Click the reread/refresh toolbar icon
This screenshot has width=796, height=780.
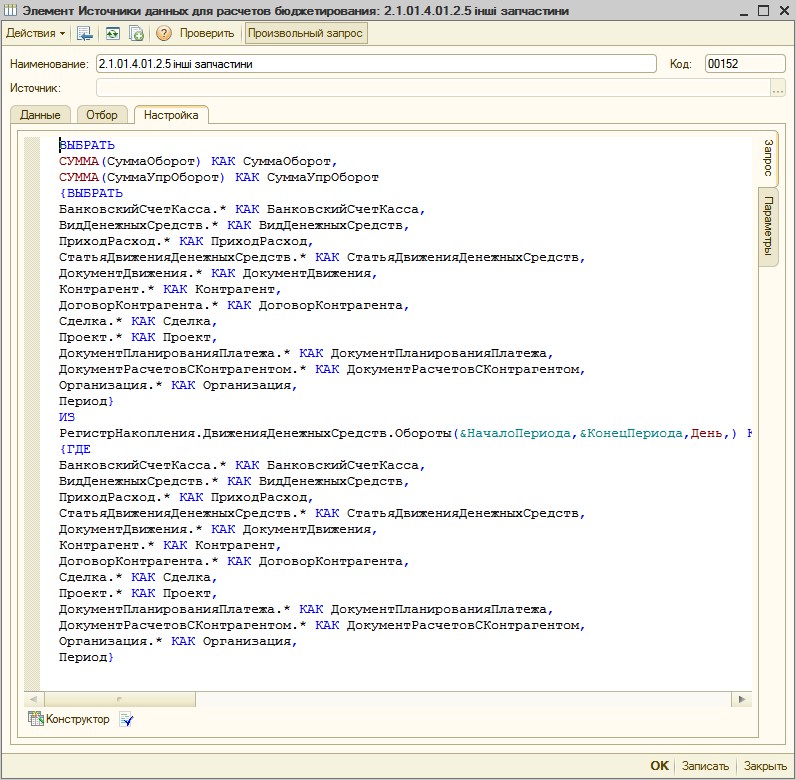113,33
